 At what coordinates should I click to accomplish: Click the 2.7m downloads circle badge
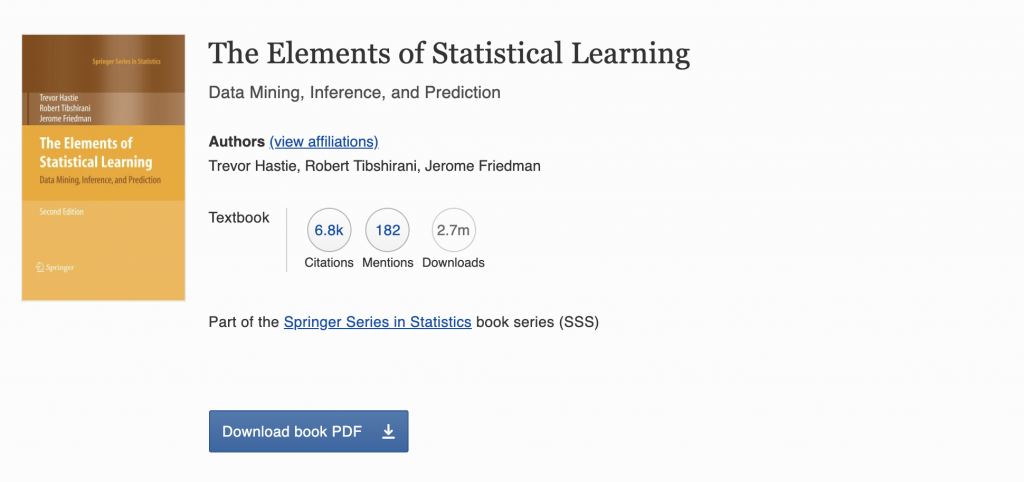453,230
